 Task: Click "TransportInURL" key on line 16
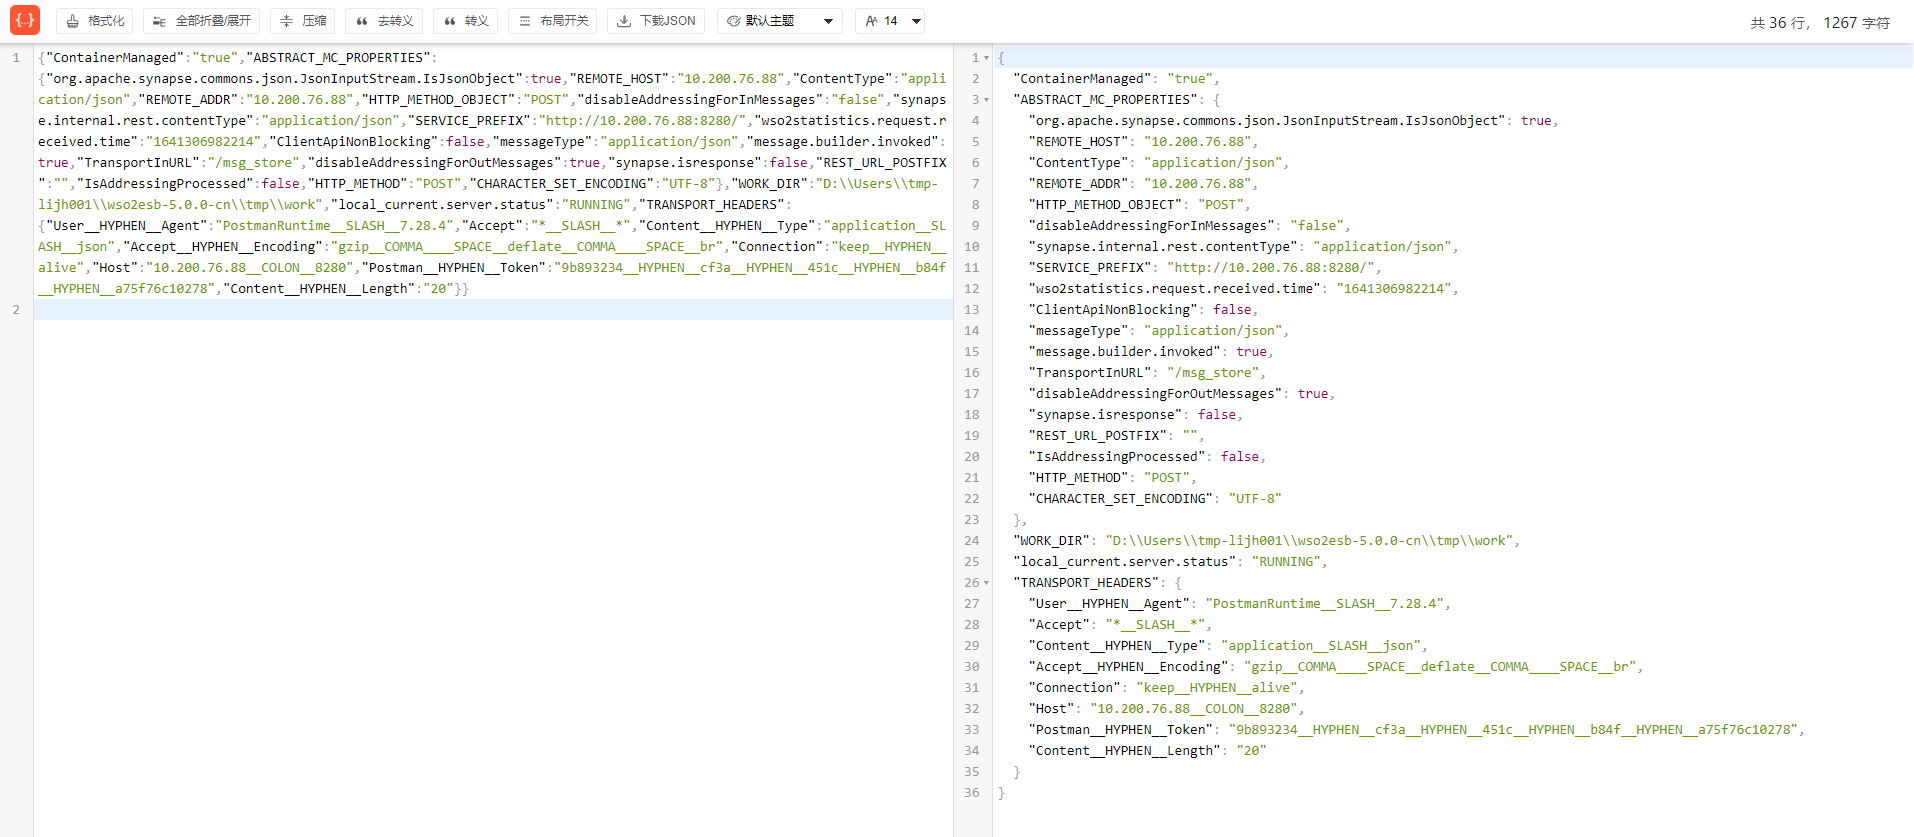click(x=1090, y=373)
